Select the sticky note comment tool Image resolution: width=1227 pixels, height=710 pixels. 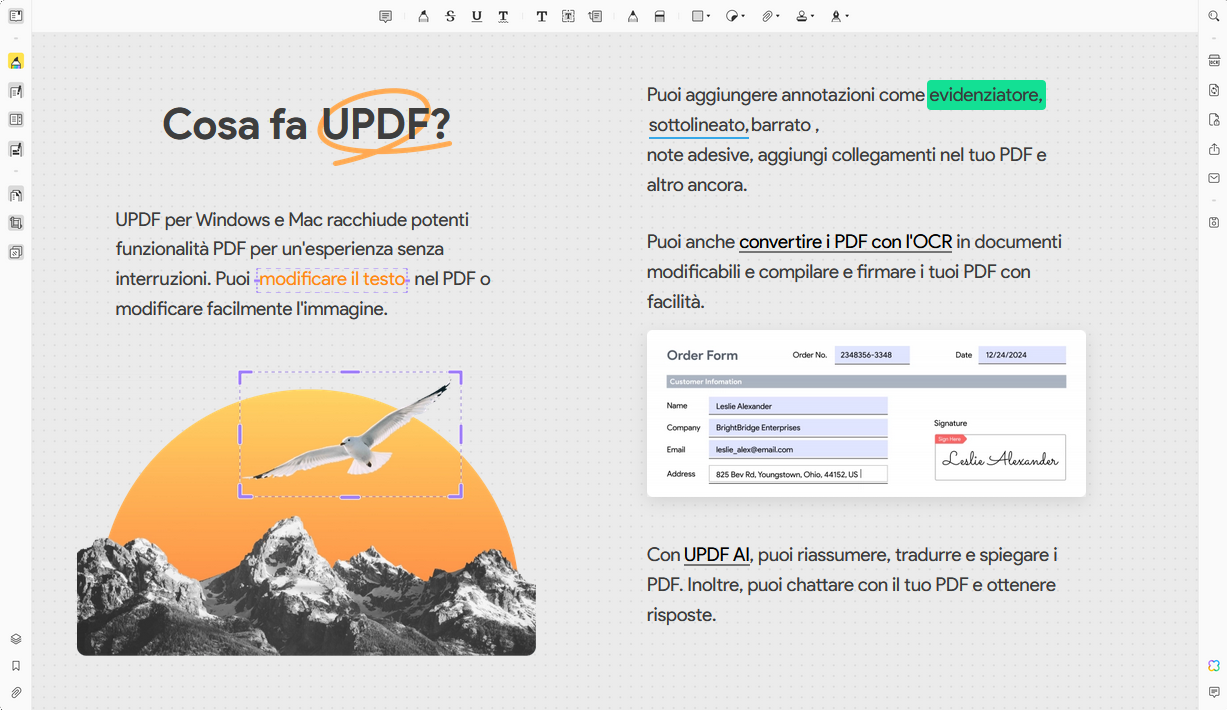(x=385, y=16)
